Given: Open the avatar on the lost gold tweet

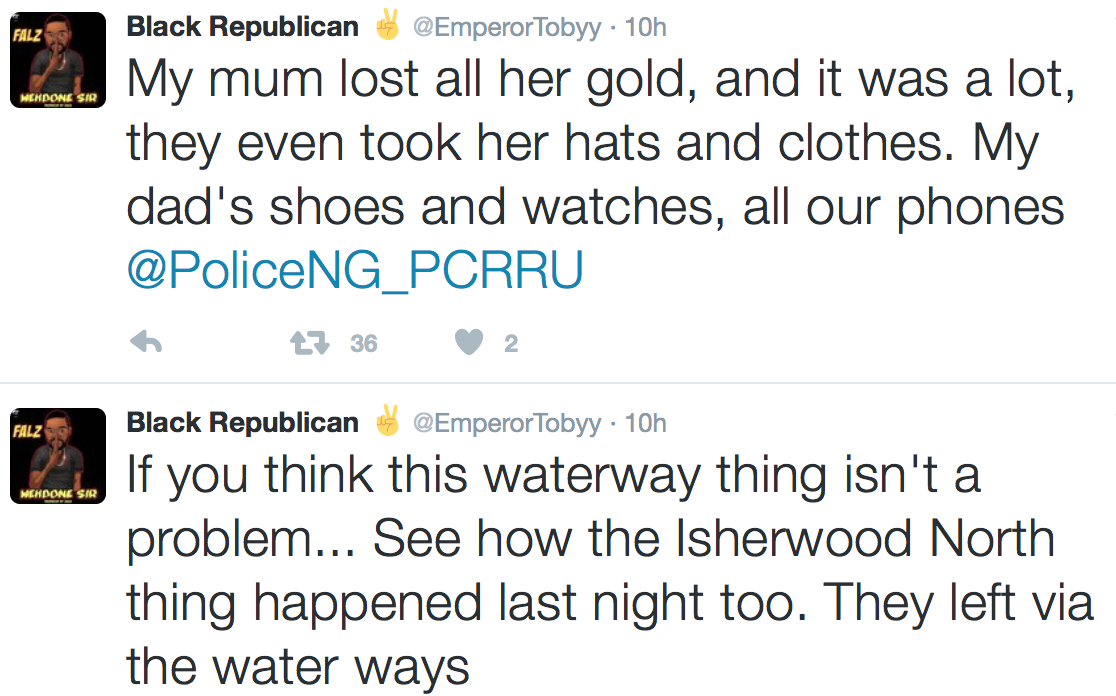Looking at the screenshot, I should (x=58, y=60).
